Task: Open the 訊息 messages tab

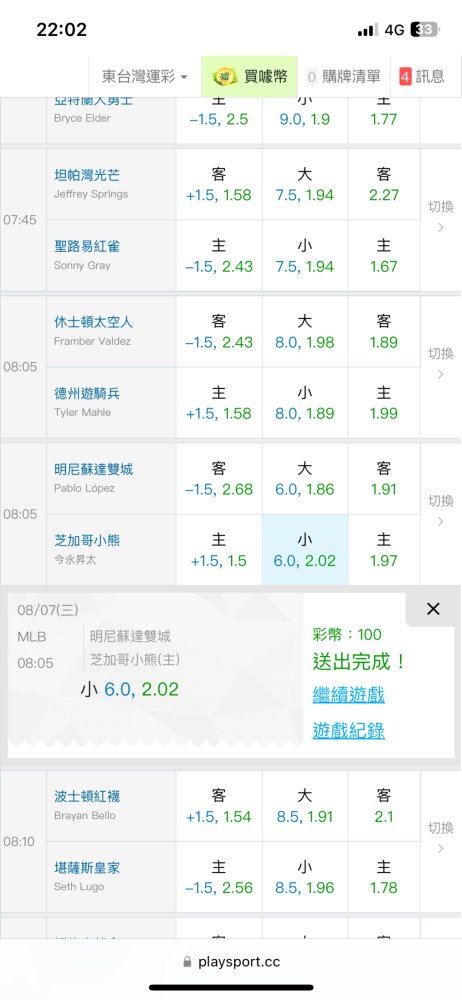Action: click(x=422, y=77)
